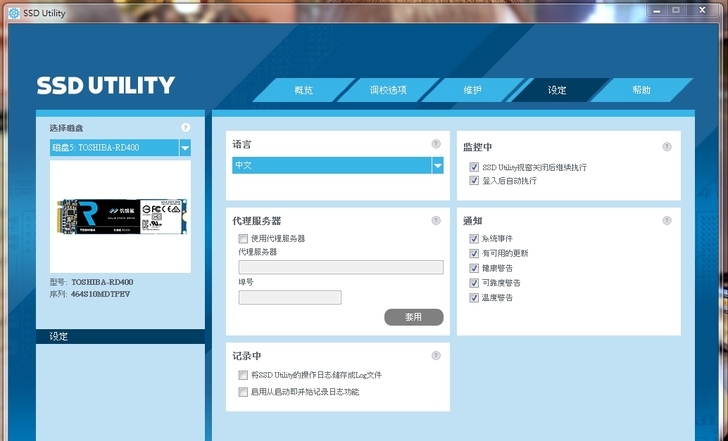The height and width of the screenshot is (441, 728).
Task: Enable 使用代理服务器 checkbox
Action: pos(243,239)
